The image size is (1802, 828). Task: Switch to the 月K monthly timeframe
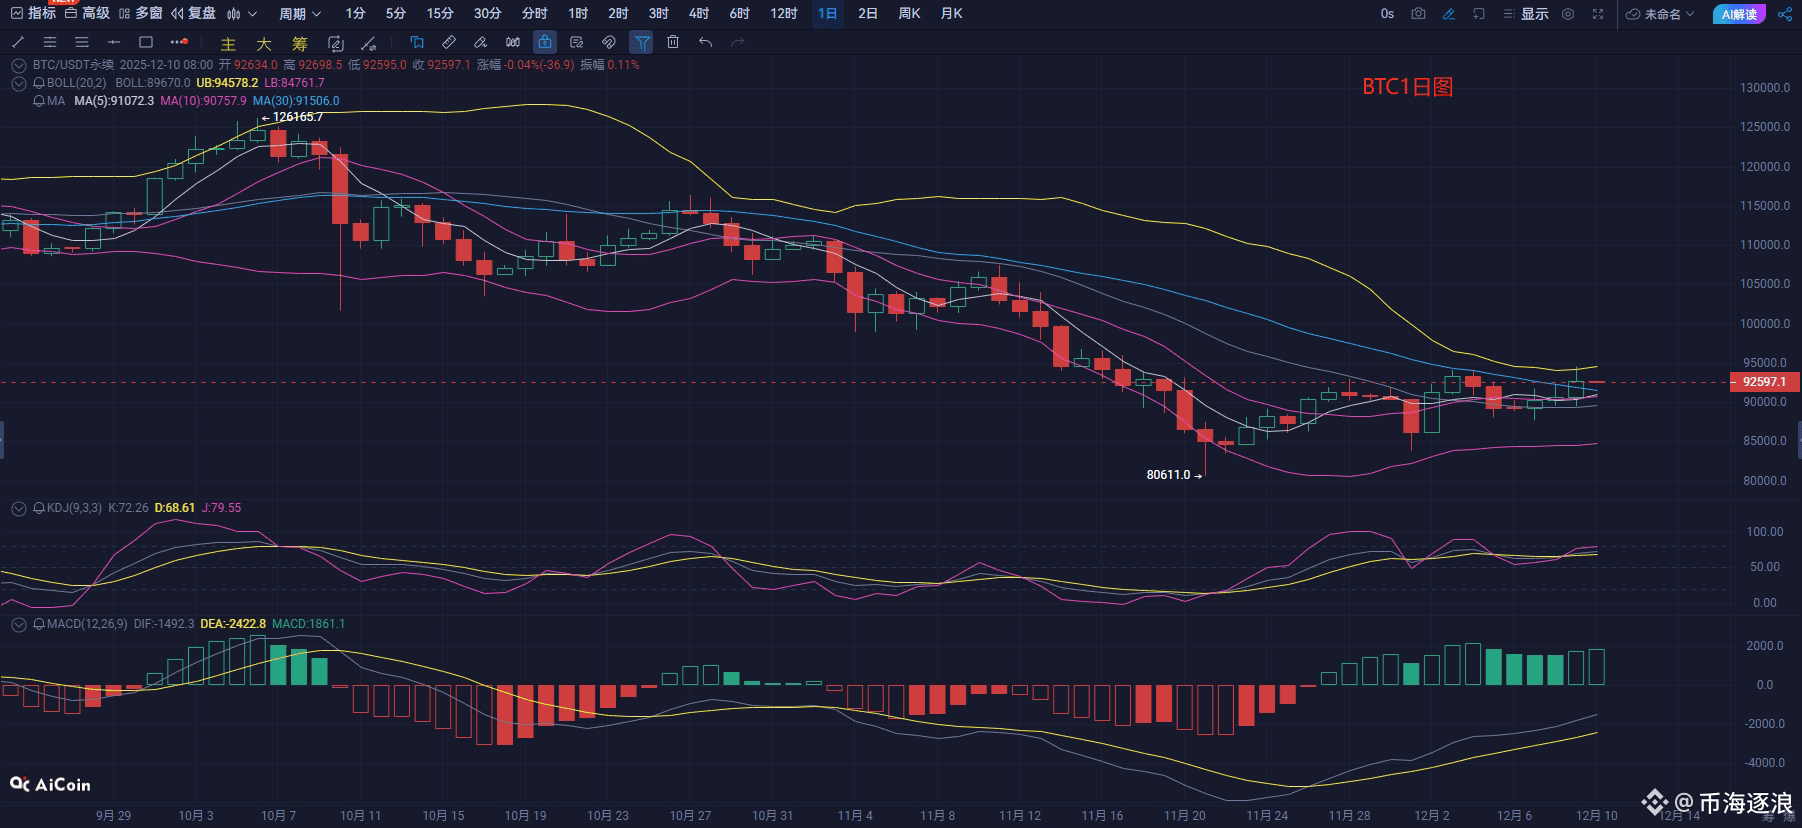pyautogui.click(x=951, y=14)
